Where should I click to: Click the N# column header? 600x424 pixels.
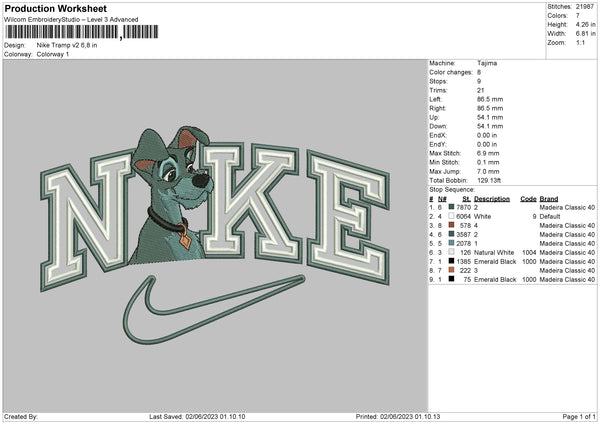[442, 199]
